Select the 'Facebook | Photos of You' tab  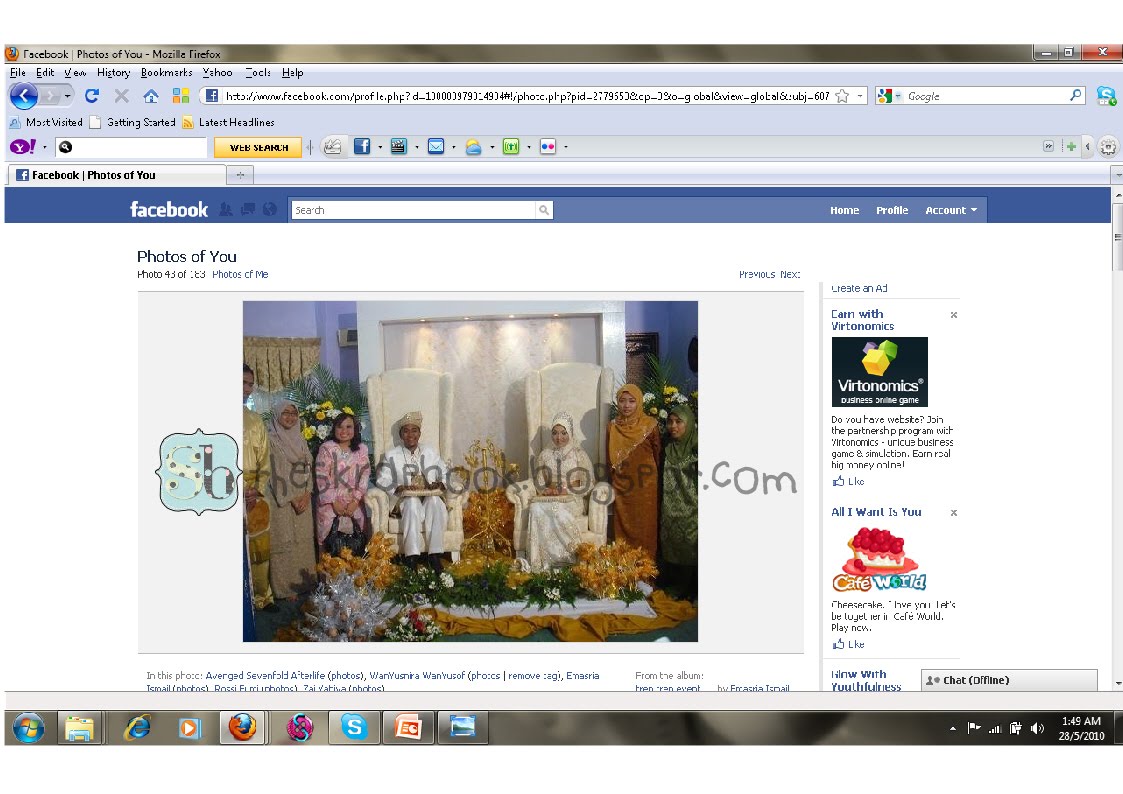pyautogui.click(x=117, y=175)
